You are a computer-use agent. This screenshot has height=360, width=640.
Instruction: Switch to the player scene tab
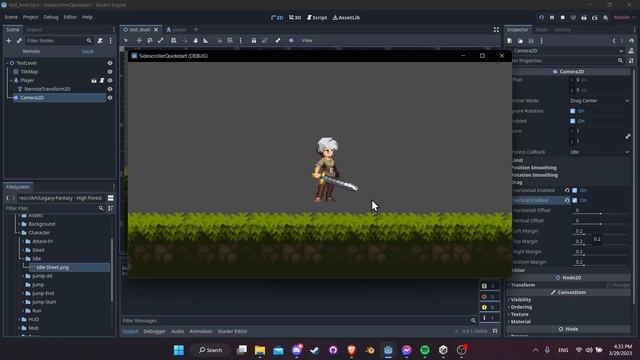[176, 29]
